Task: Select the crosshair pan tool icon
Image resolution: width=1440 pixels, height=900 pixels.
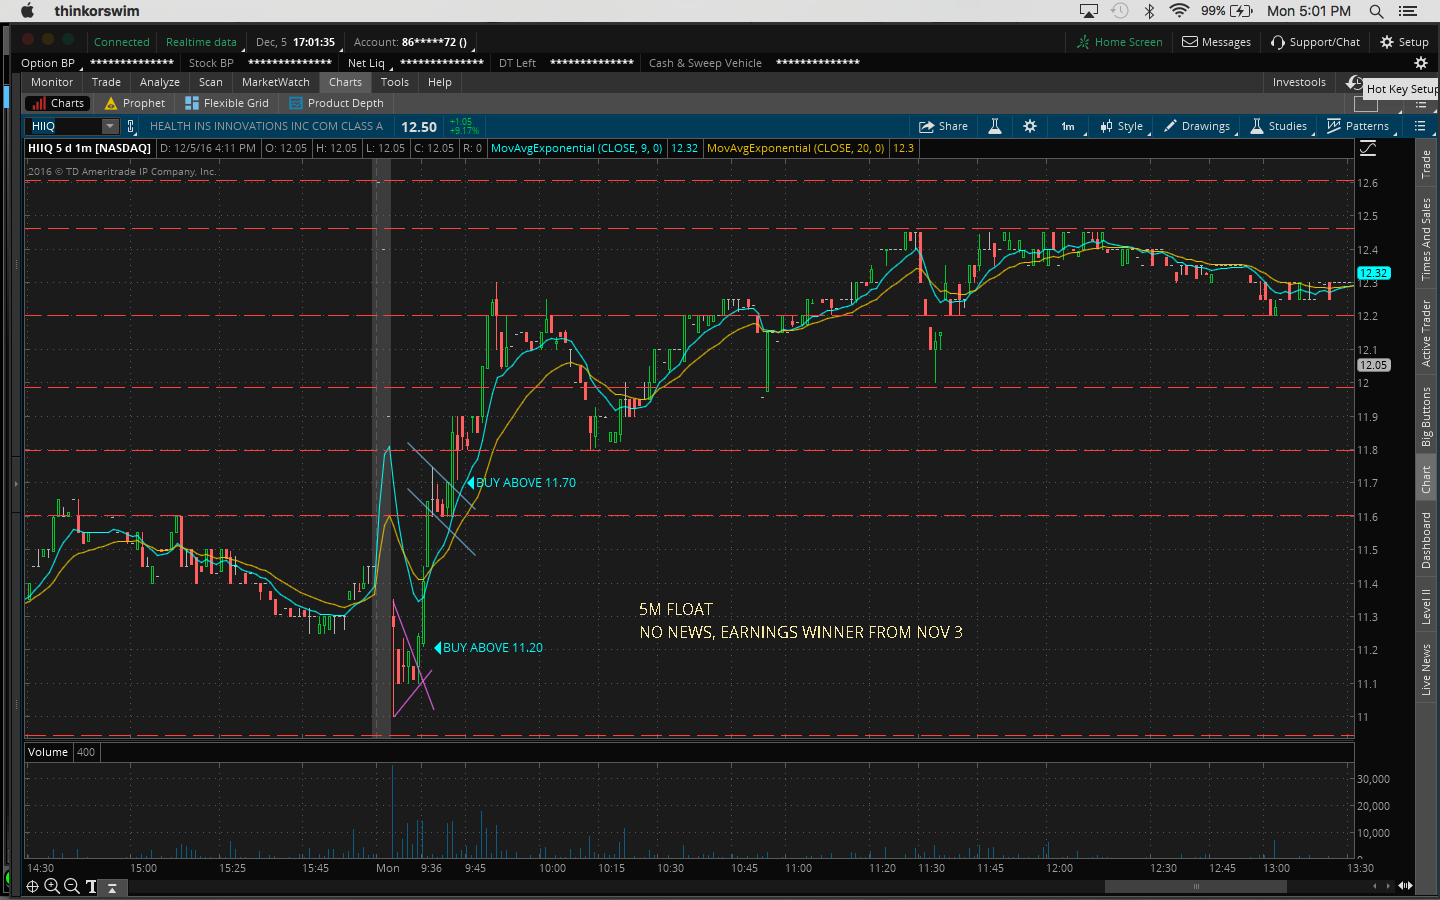Action: pos(32,886)
